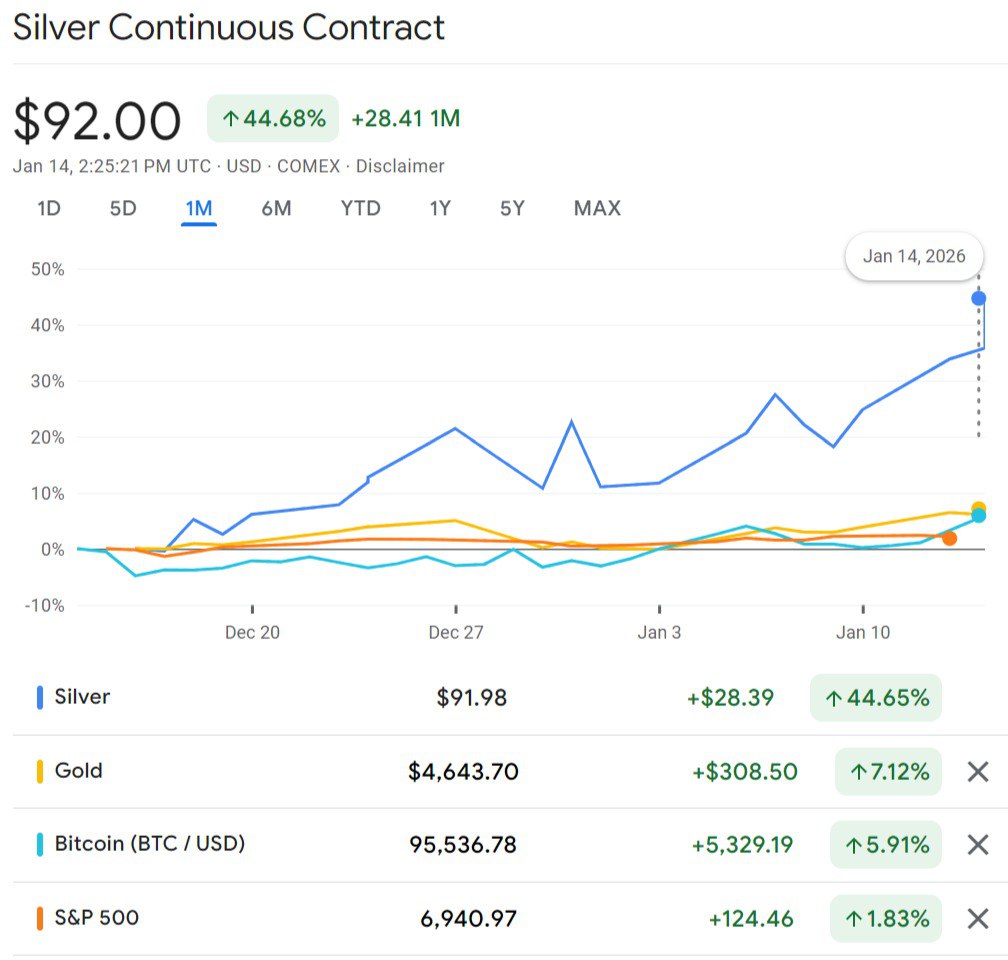Screen dimensions: 1008x960
Task: Open the Disclaimer link
Action: click(400, 166)
